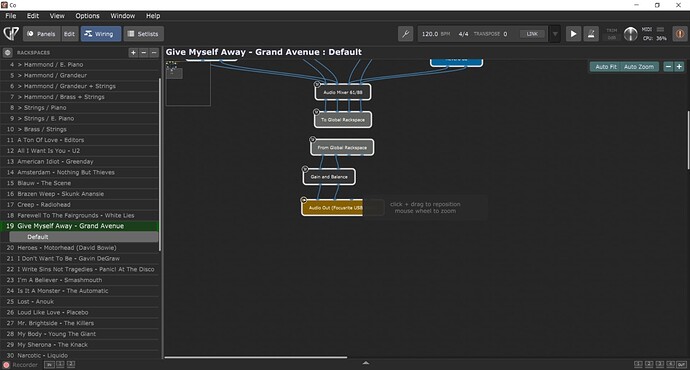690x370 pixels.
Task: Add a new rackspace with the plus icon
Action: click(x=133, y=53)
